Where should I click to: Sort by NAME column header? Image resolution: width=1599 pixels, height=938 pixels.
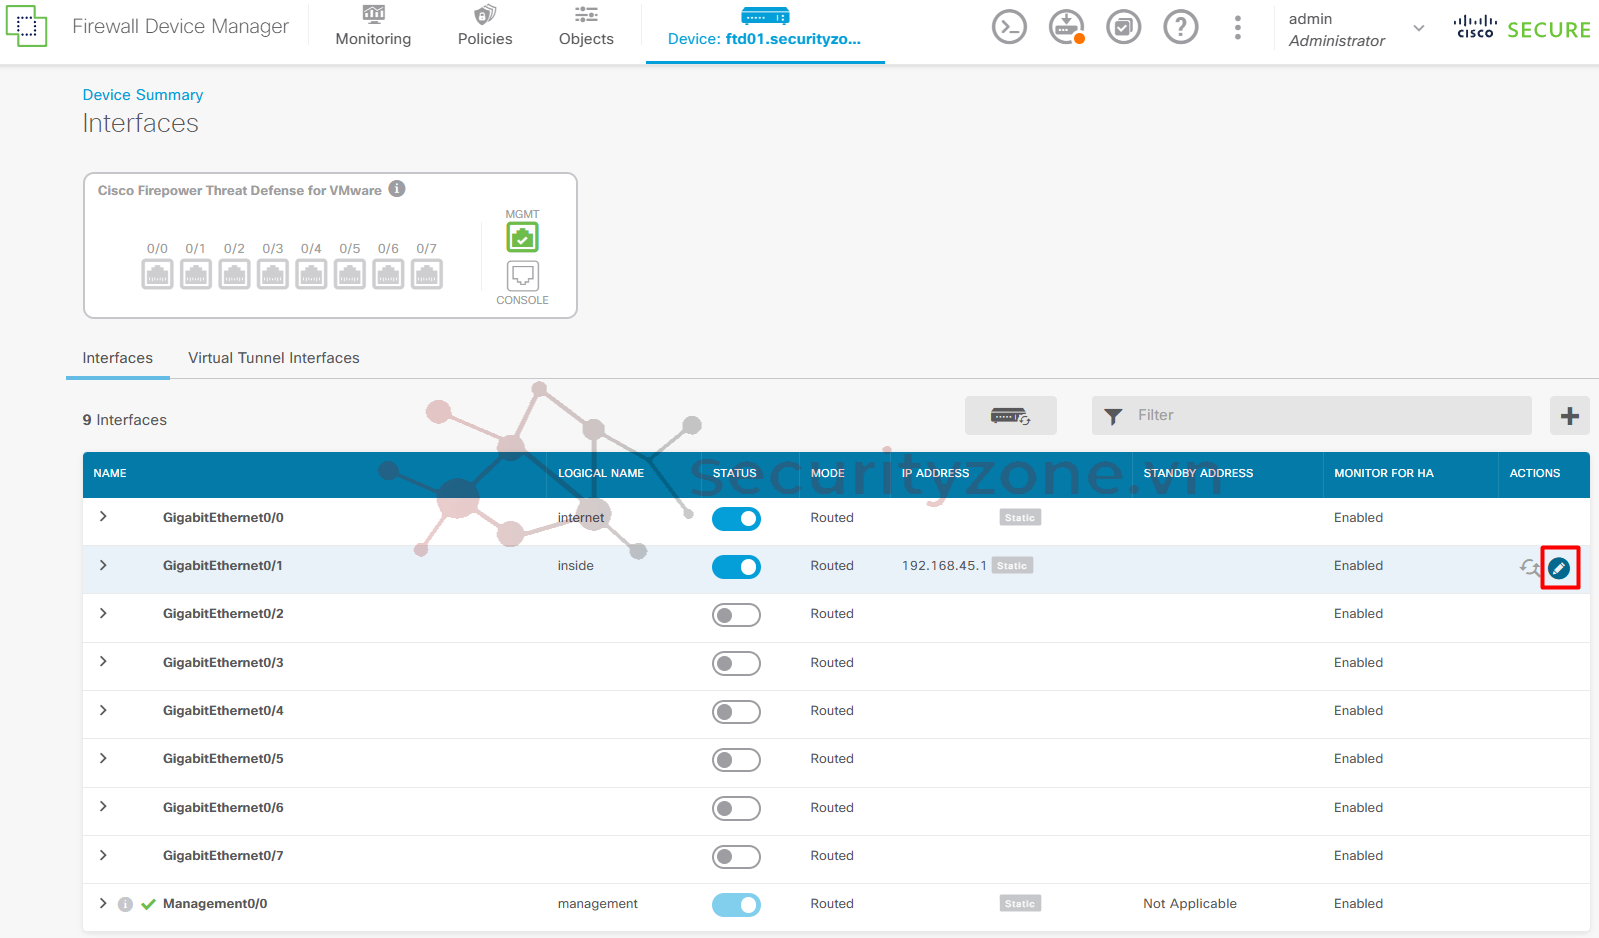point(110,473)
